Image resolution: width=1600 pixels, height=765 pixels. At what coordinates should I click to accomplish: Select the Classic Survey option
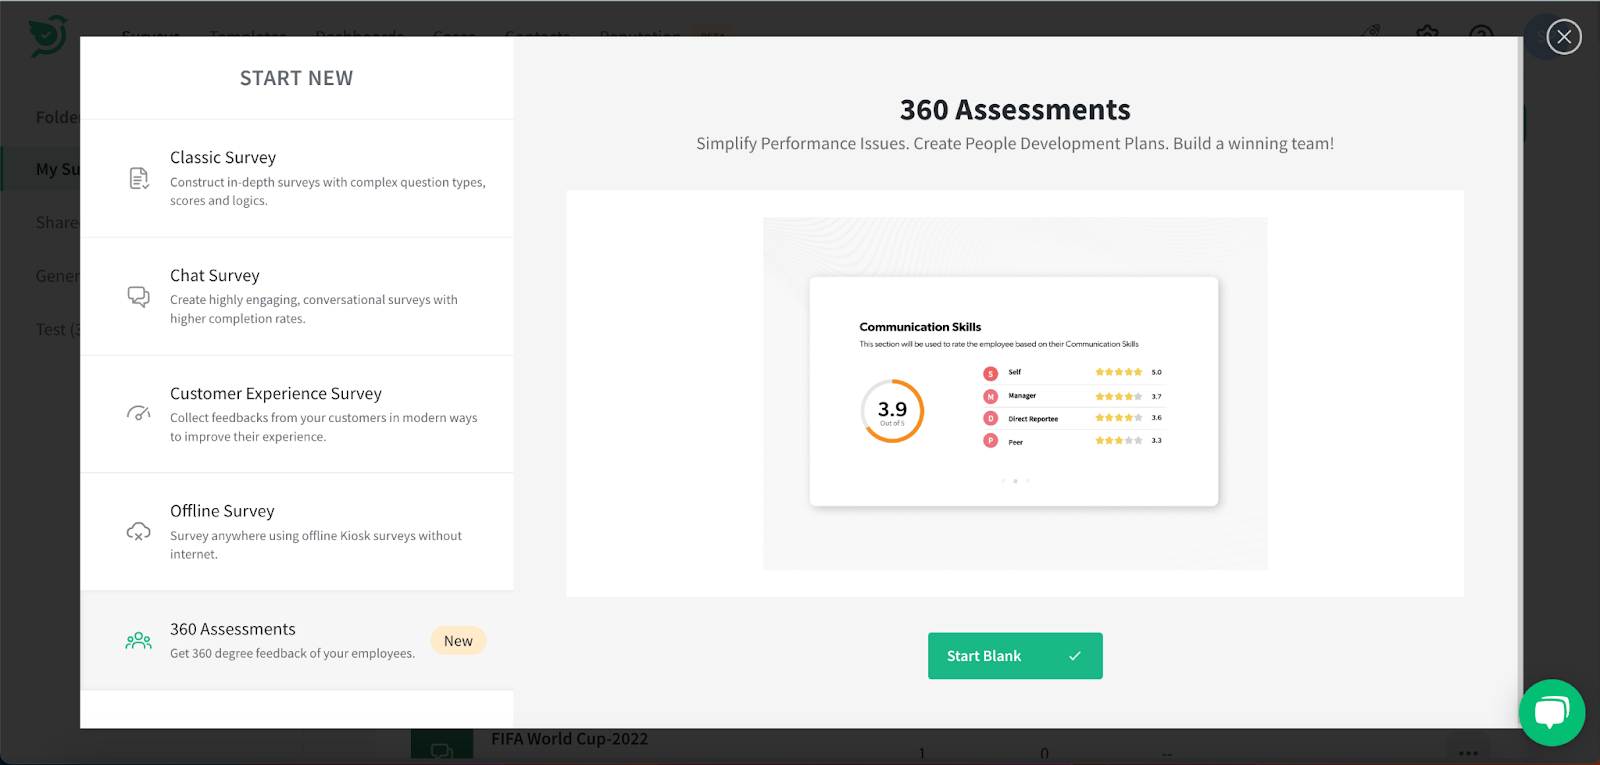[x=297, y=178]
